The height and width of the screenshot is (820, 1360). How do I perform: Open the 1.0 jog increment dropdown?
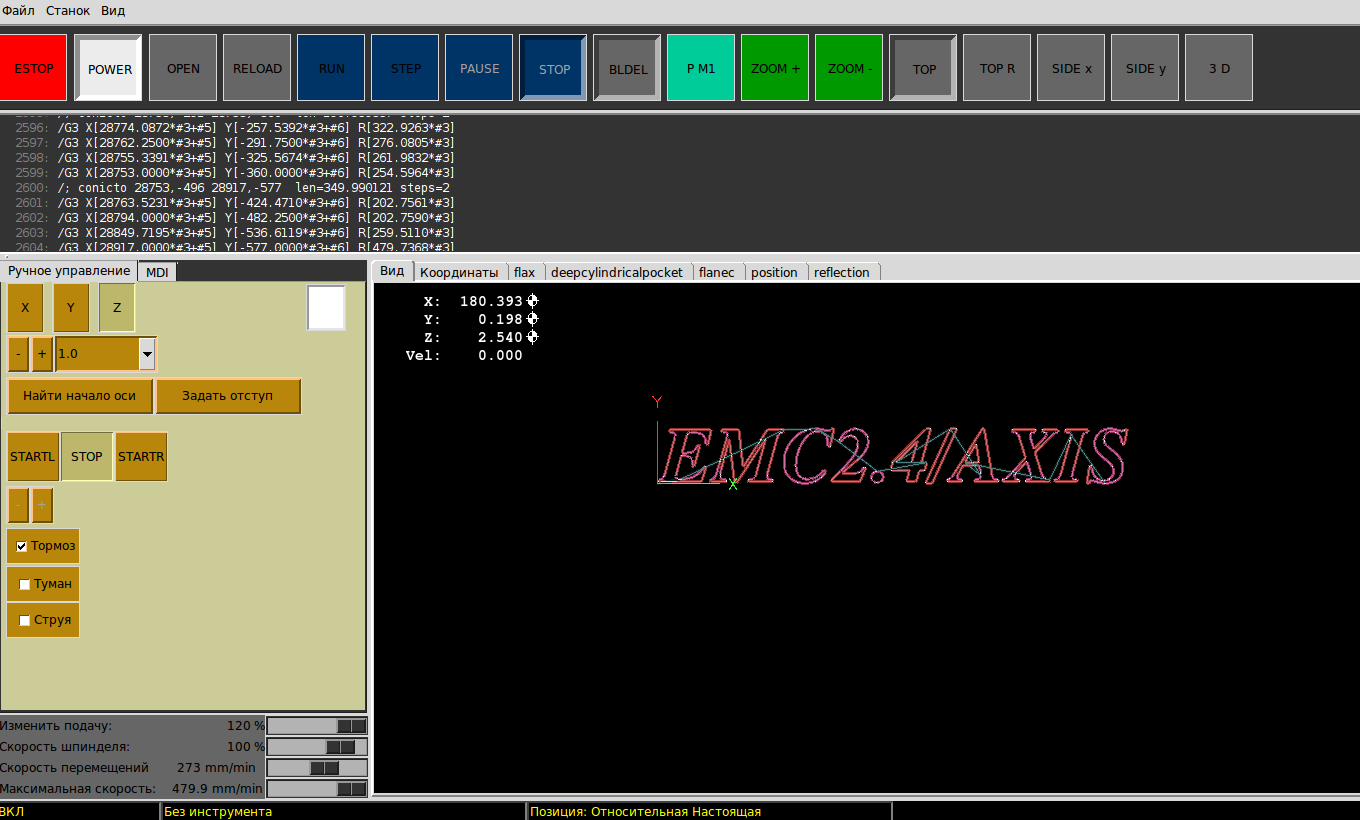click(147, 354)
